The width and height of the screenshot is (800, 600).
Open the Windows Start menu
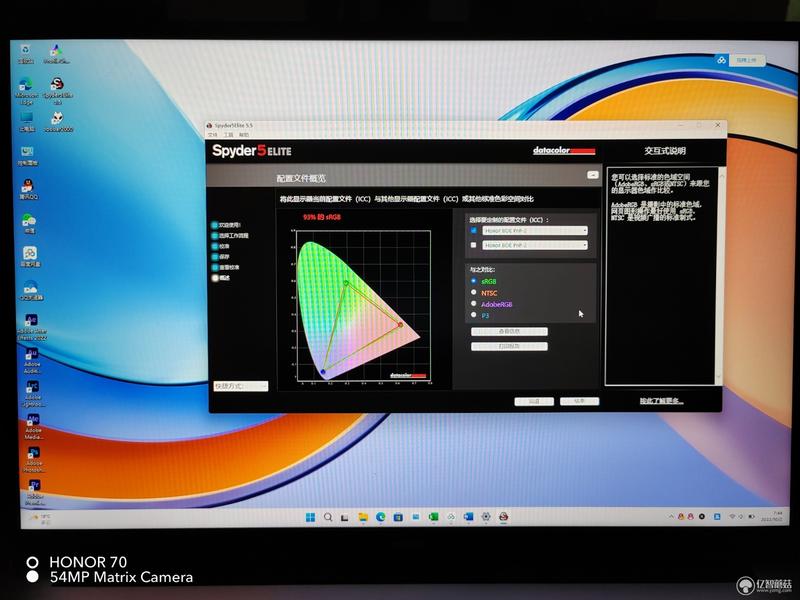(310, 517)
